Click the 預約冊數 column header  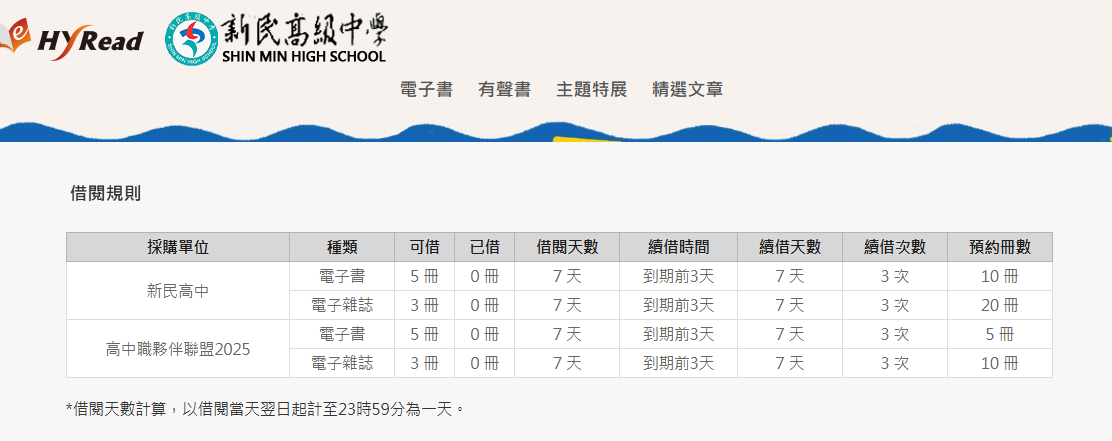pos(999,247)
